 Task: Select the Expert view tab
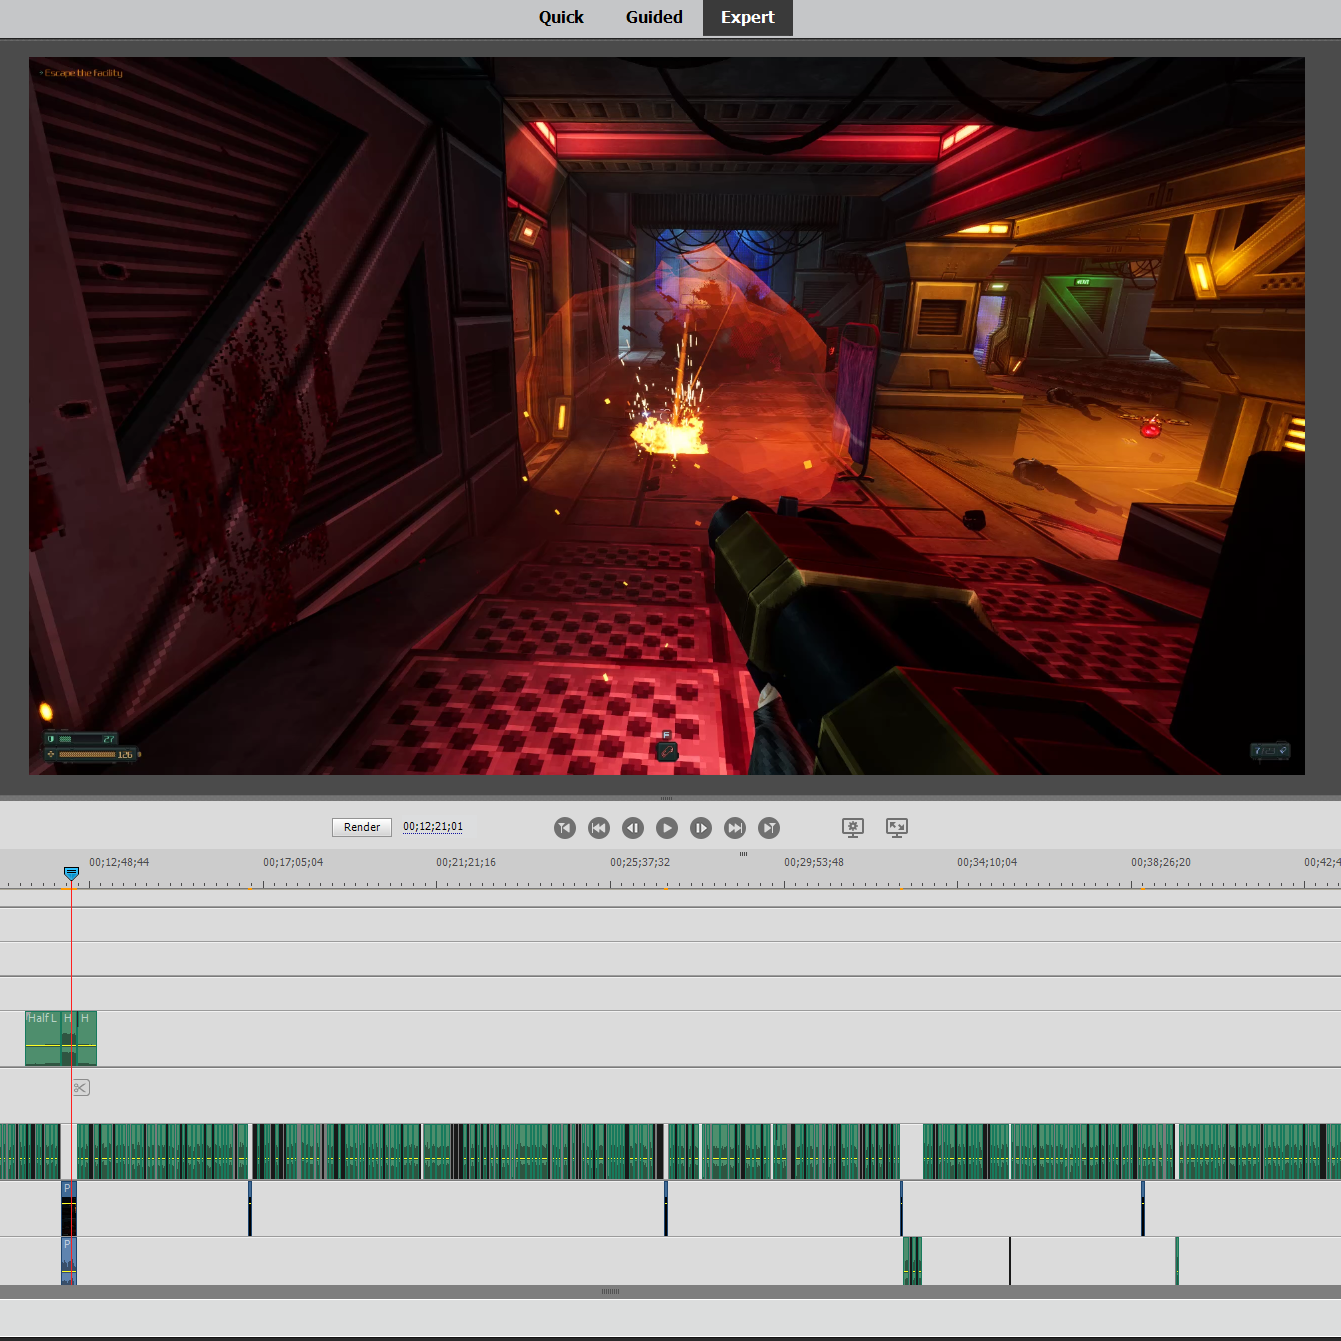(747, 17)
